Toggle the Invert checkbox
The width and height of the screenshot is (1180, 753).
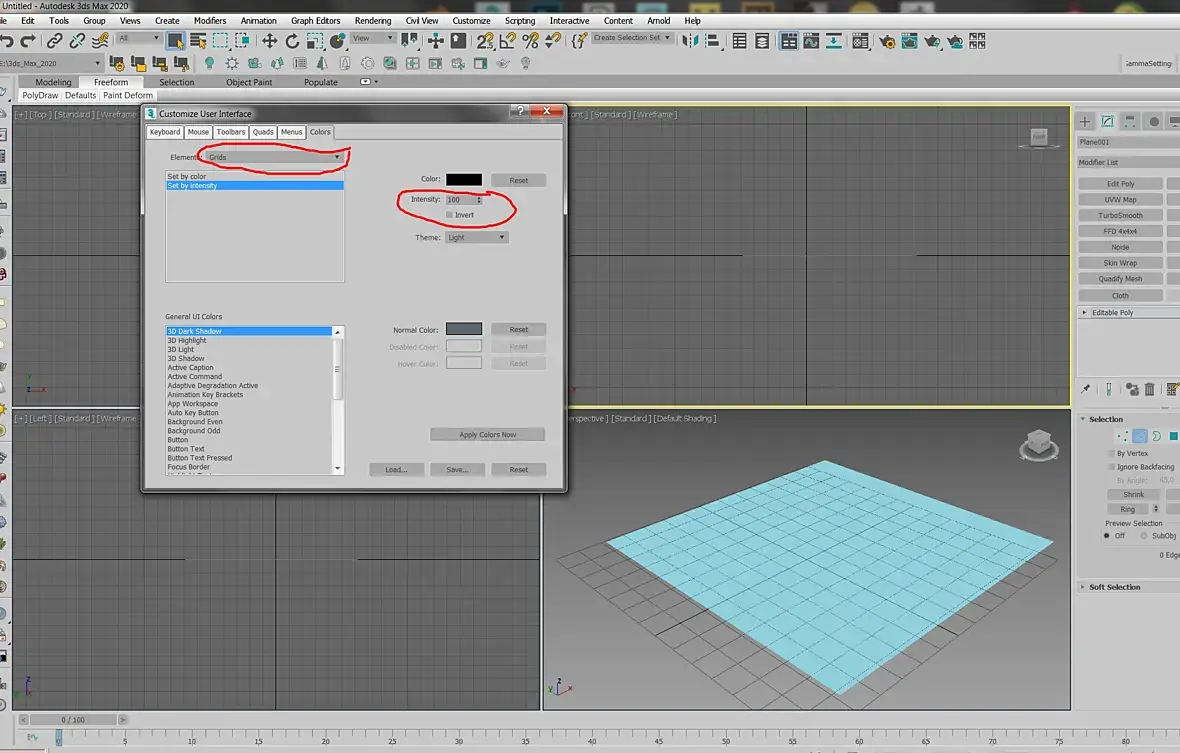[450, 215]
